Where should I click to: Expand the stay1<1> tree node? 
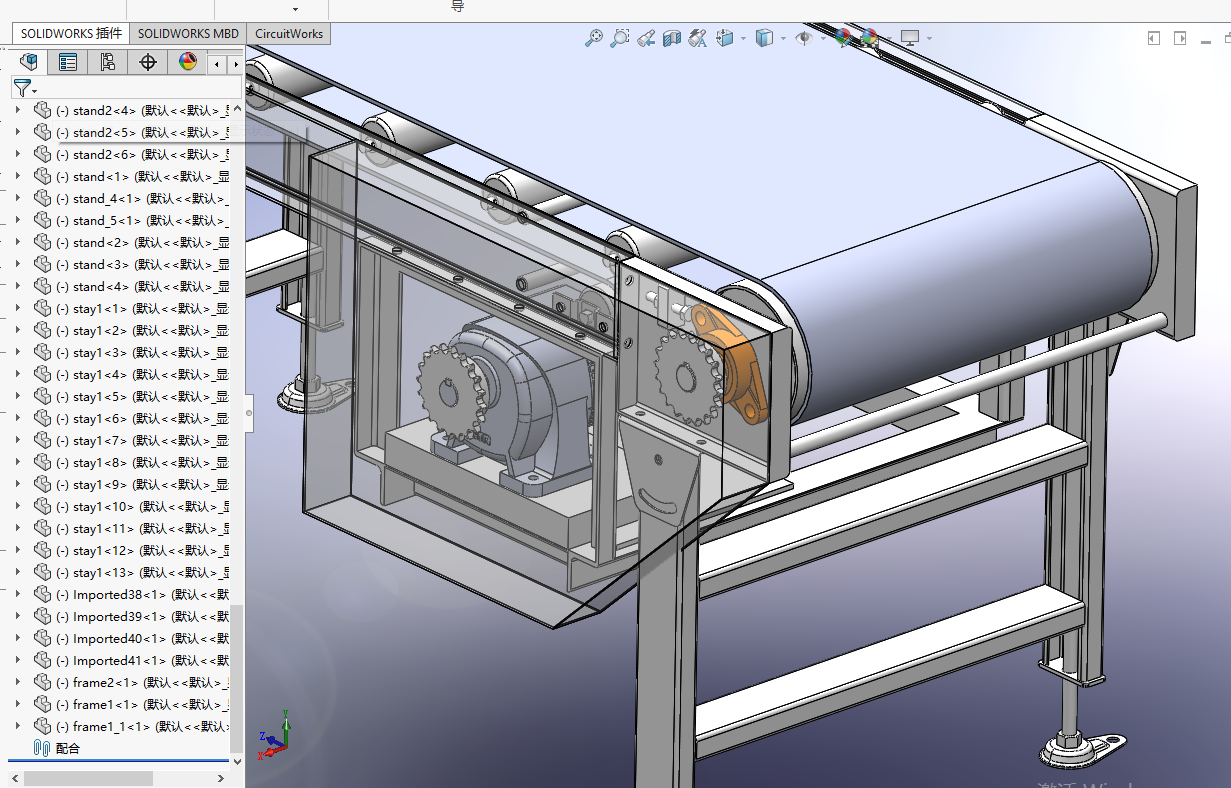click(17, 308)
